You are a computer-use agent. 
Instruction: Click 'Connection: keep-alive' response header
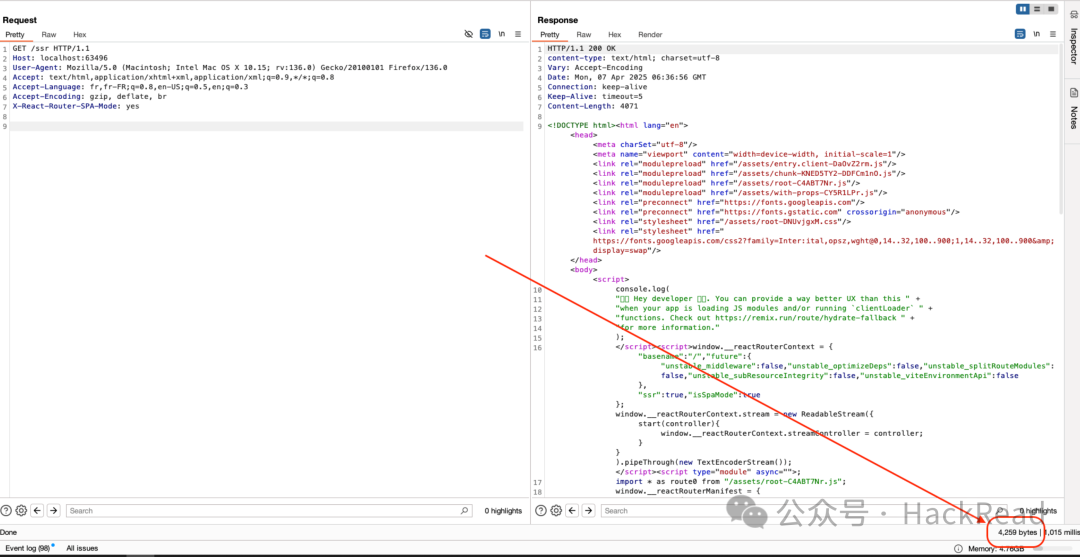596,87
